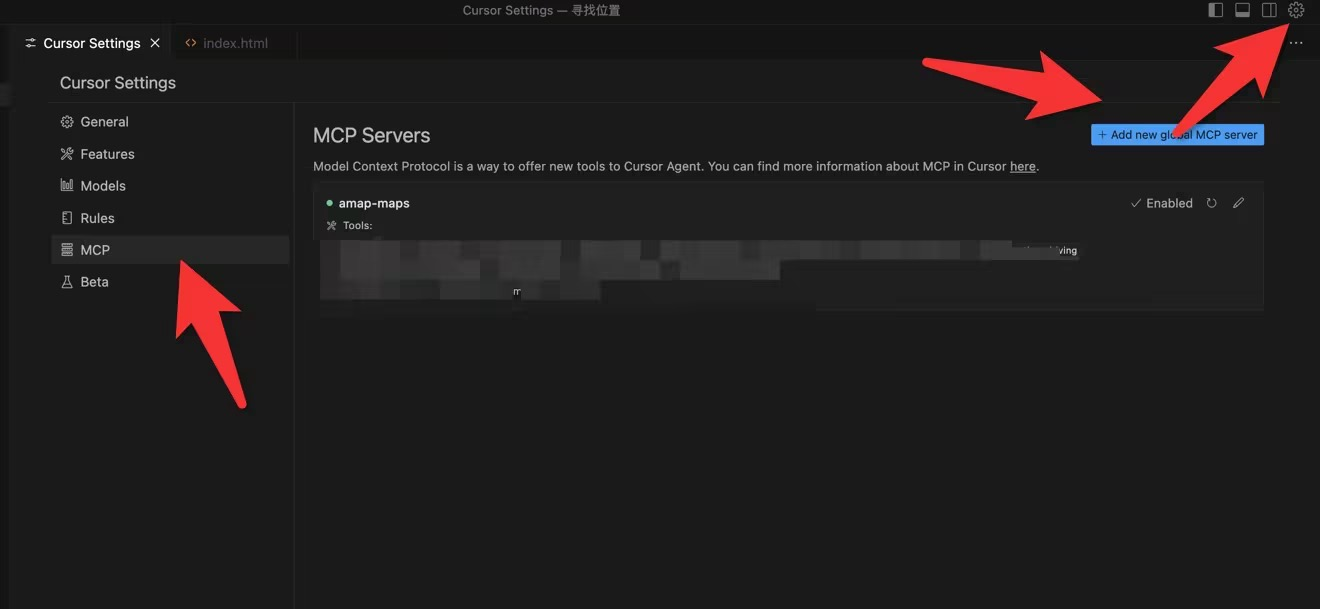Open settings via title bar gear icon
The height and width of the screenshot is (609, 1320).
1296,10
